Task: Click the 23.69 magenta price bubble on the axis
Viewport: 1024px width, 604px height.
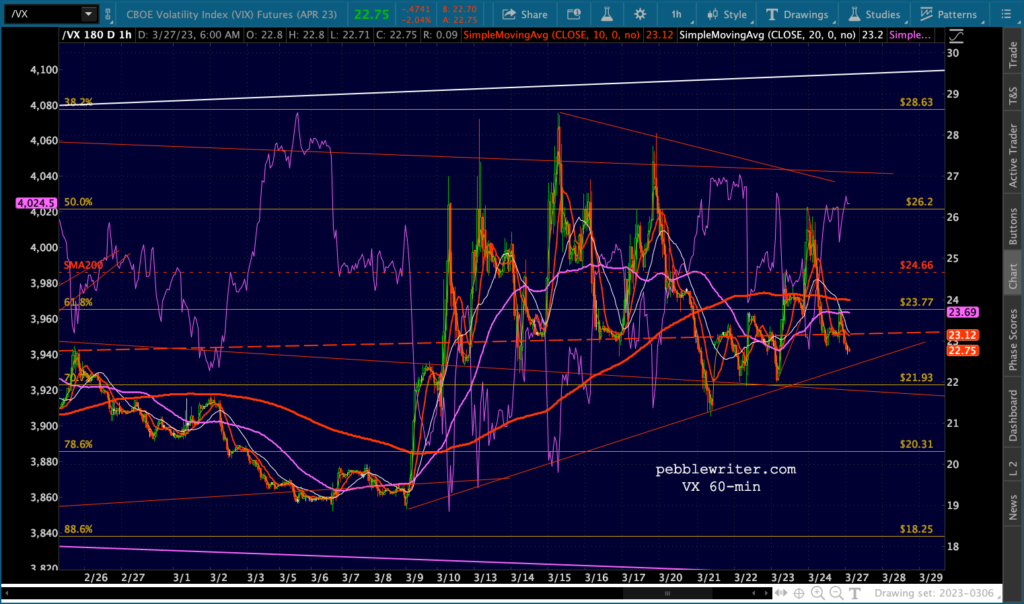Action: click(x=962, y=313)
